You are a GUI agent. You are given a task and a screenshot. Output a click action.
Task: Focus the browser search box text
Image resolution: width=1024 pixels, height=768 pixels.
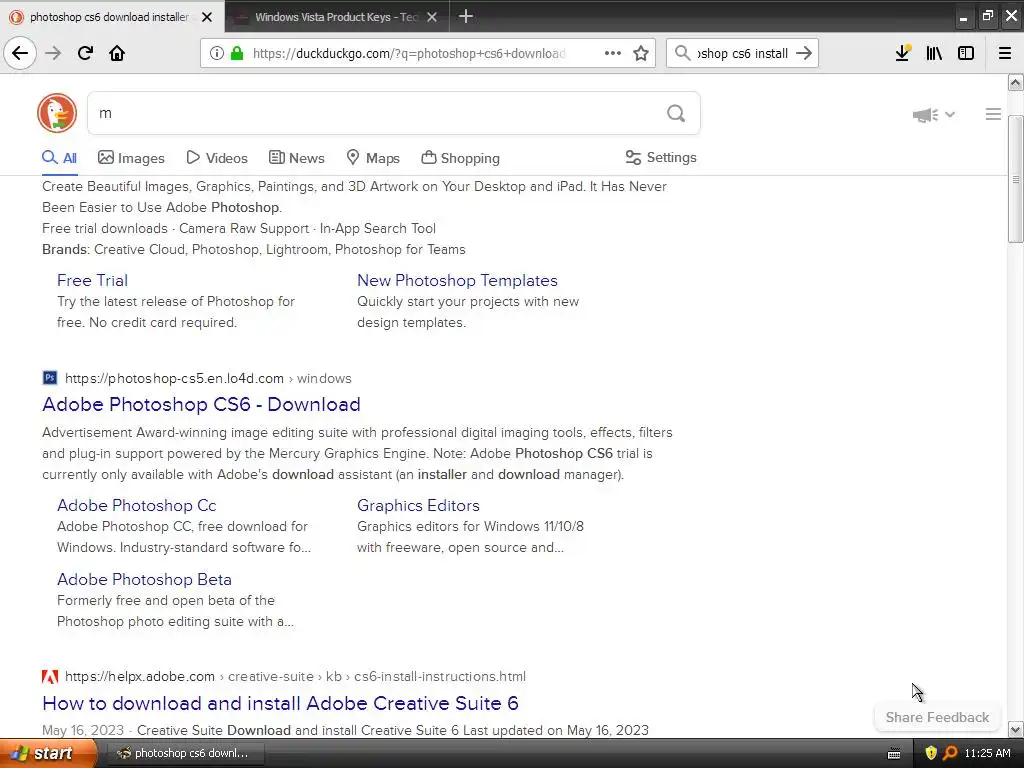point(743,54)
